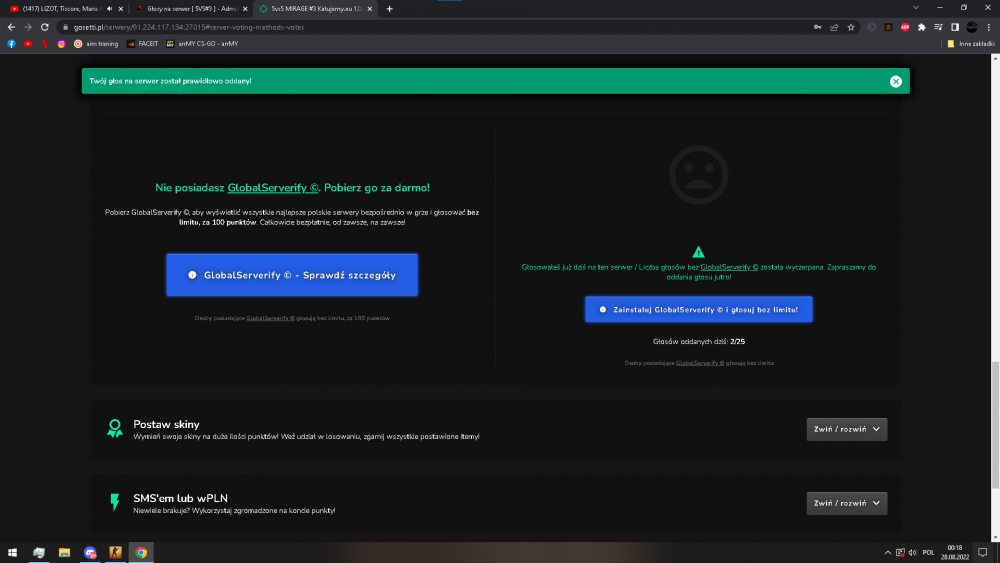Image resolution: width=1000 pixels, height=563 pixels.
Task: Open the FACEIT bookmark
Action: point(142,44)
